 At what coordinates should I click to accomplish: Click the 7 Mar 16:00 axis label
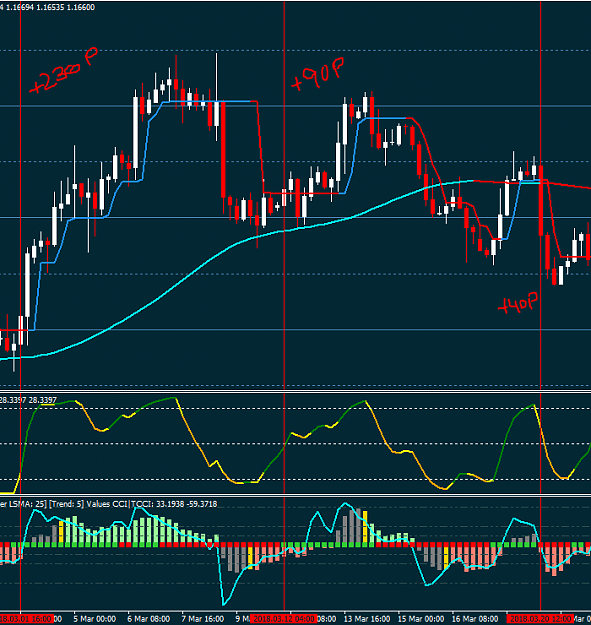point(202,619)
